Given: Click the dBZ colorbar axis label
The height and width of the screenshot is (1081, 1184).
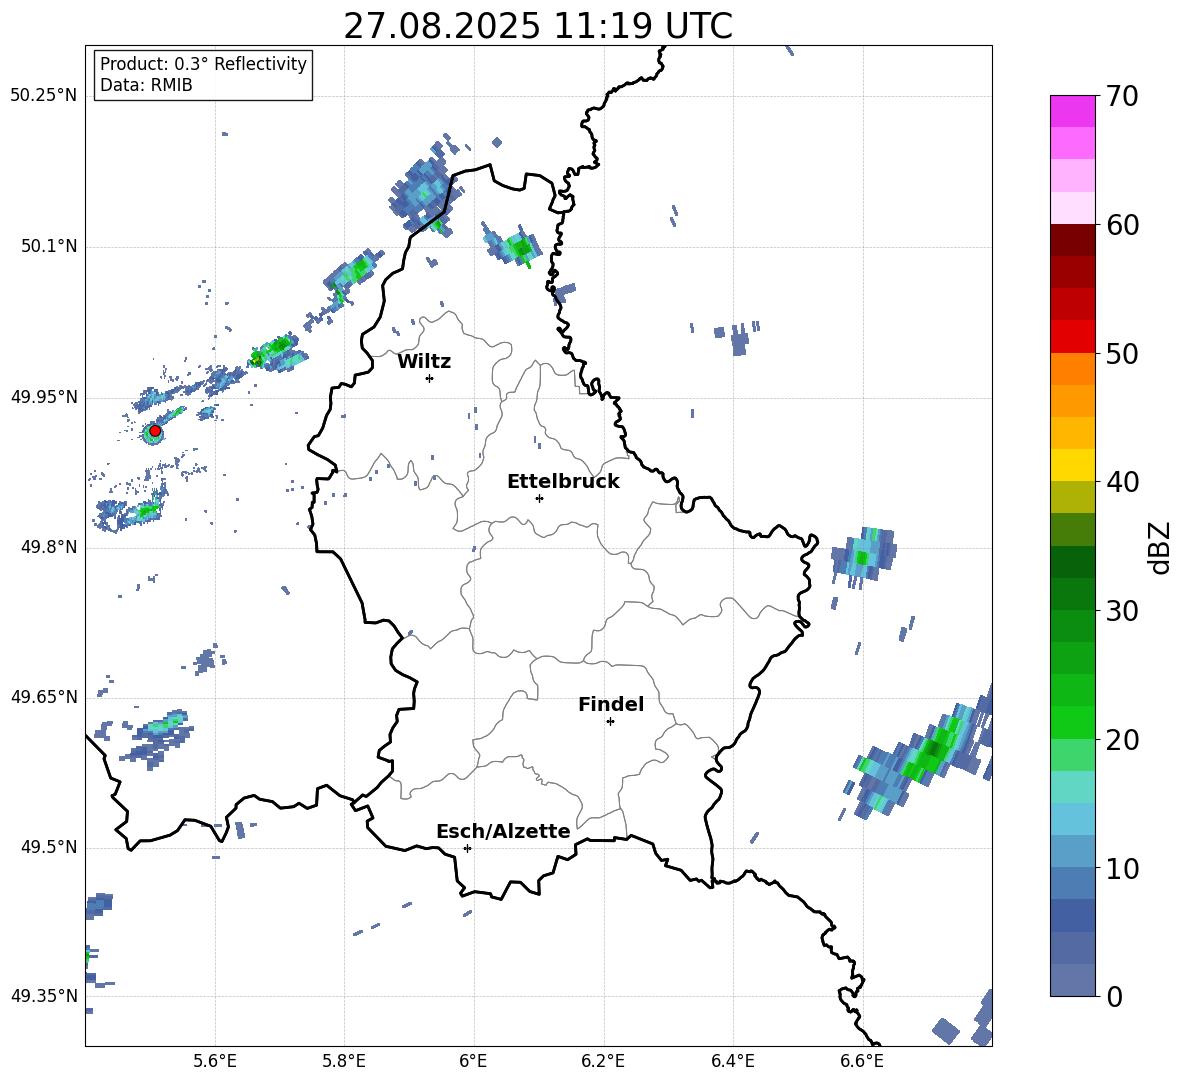Looking at the screenshot, I should point(1161,547).
